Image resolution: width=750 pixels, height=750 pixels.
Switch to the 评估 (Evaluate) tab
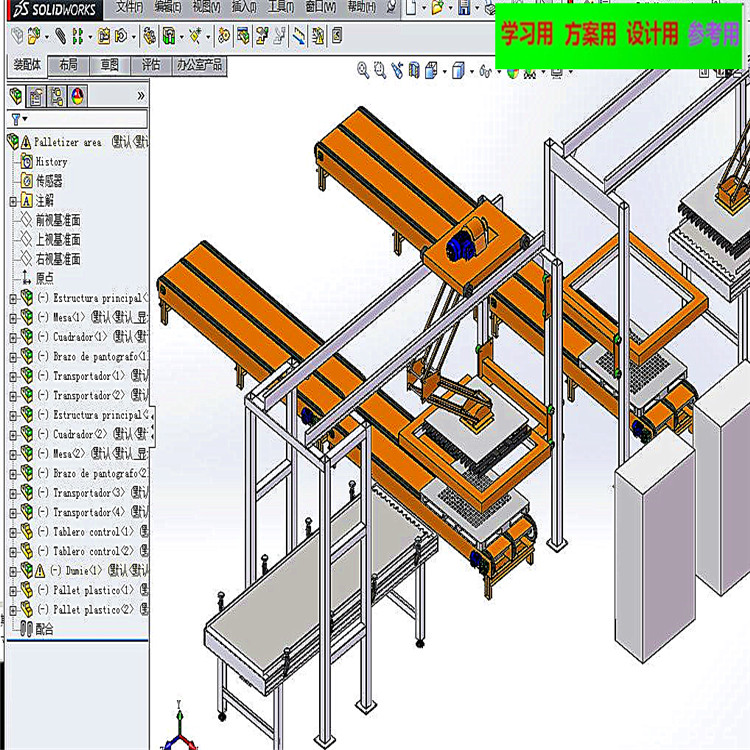click(x=151, y=66)
